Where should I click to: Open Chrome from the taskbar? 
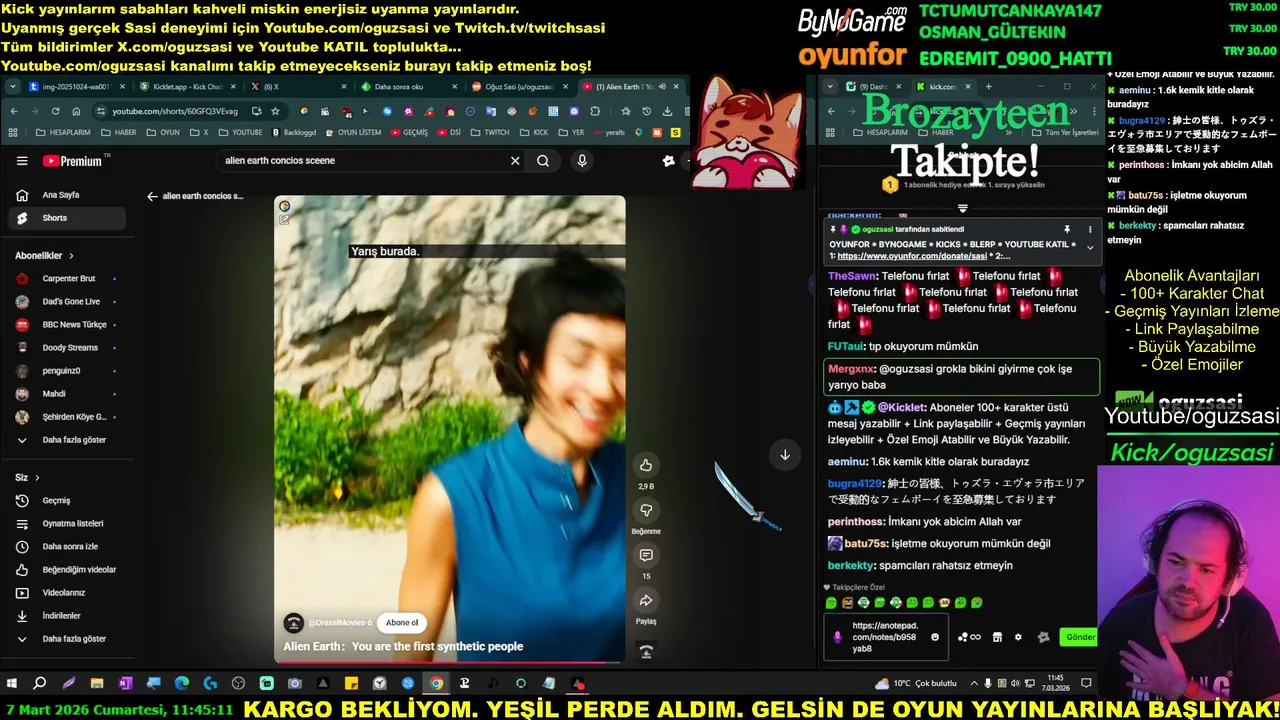[436, 684]
